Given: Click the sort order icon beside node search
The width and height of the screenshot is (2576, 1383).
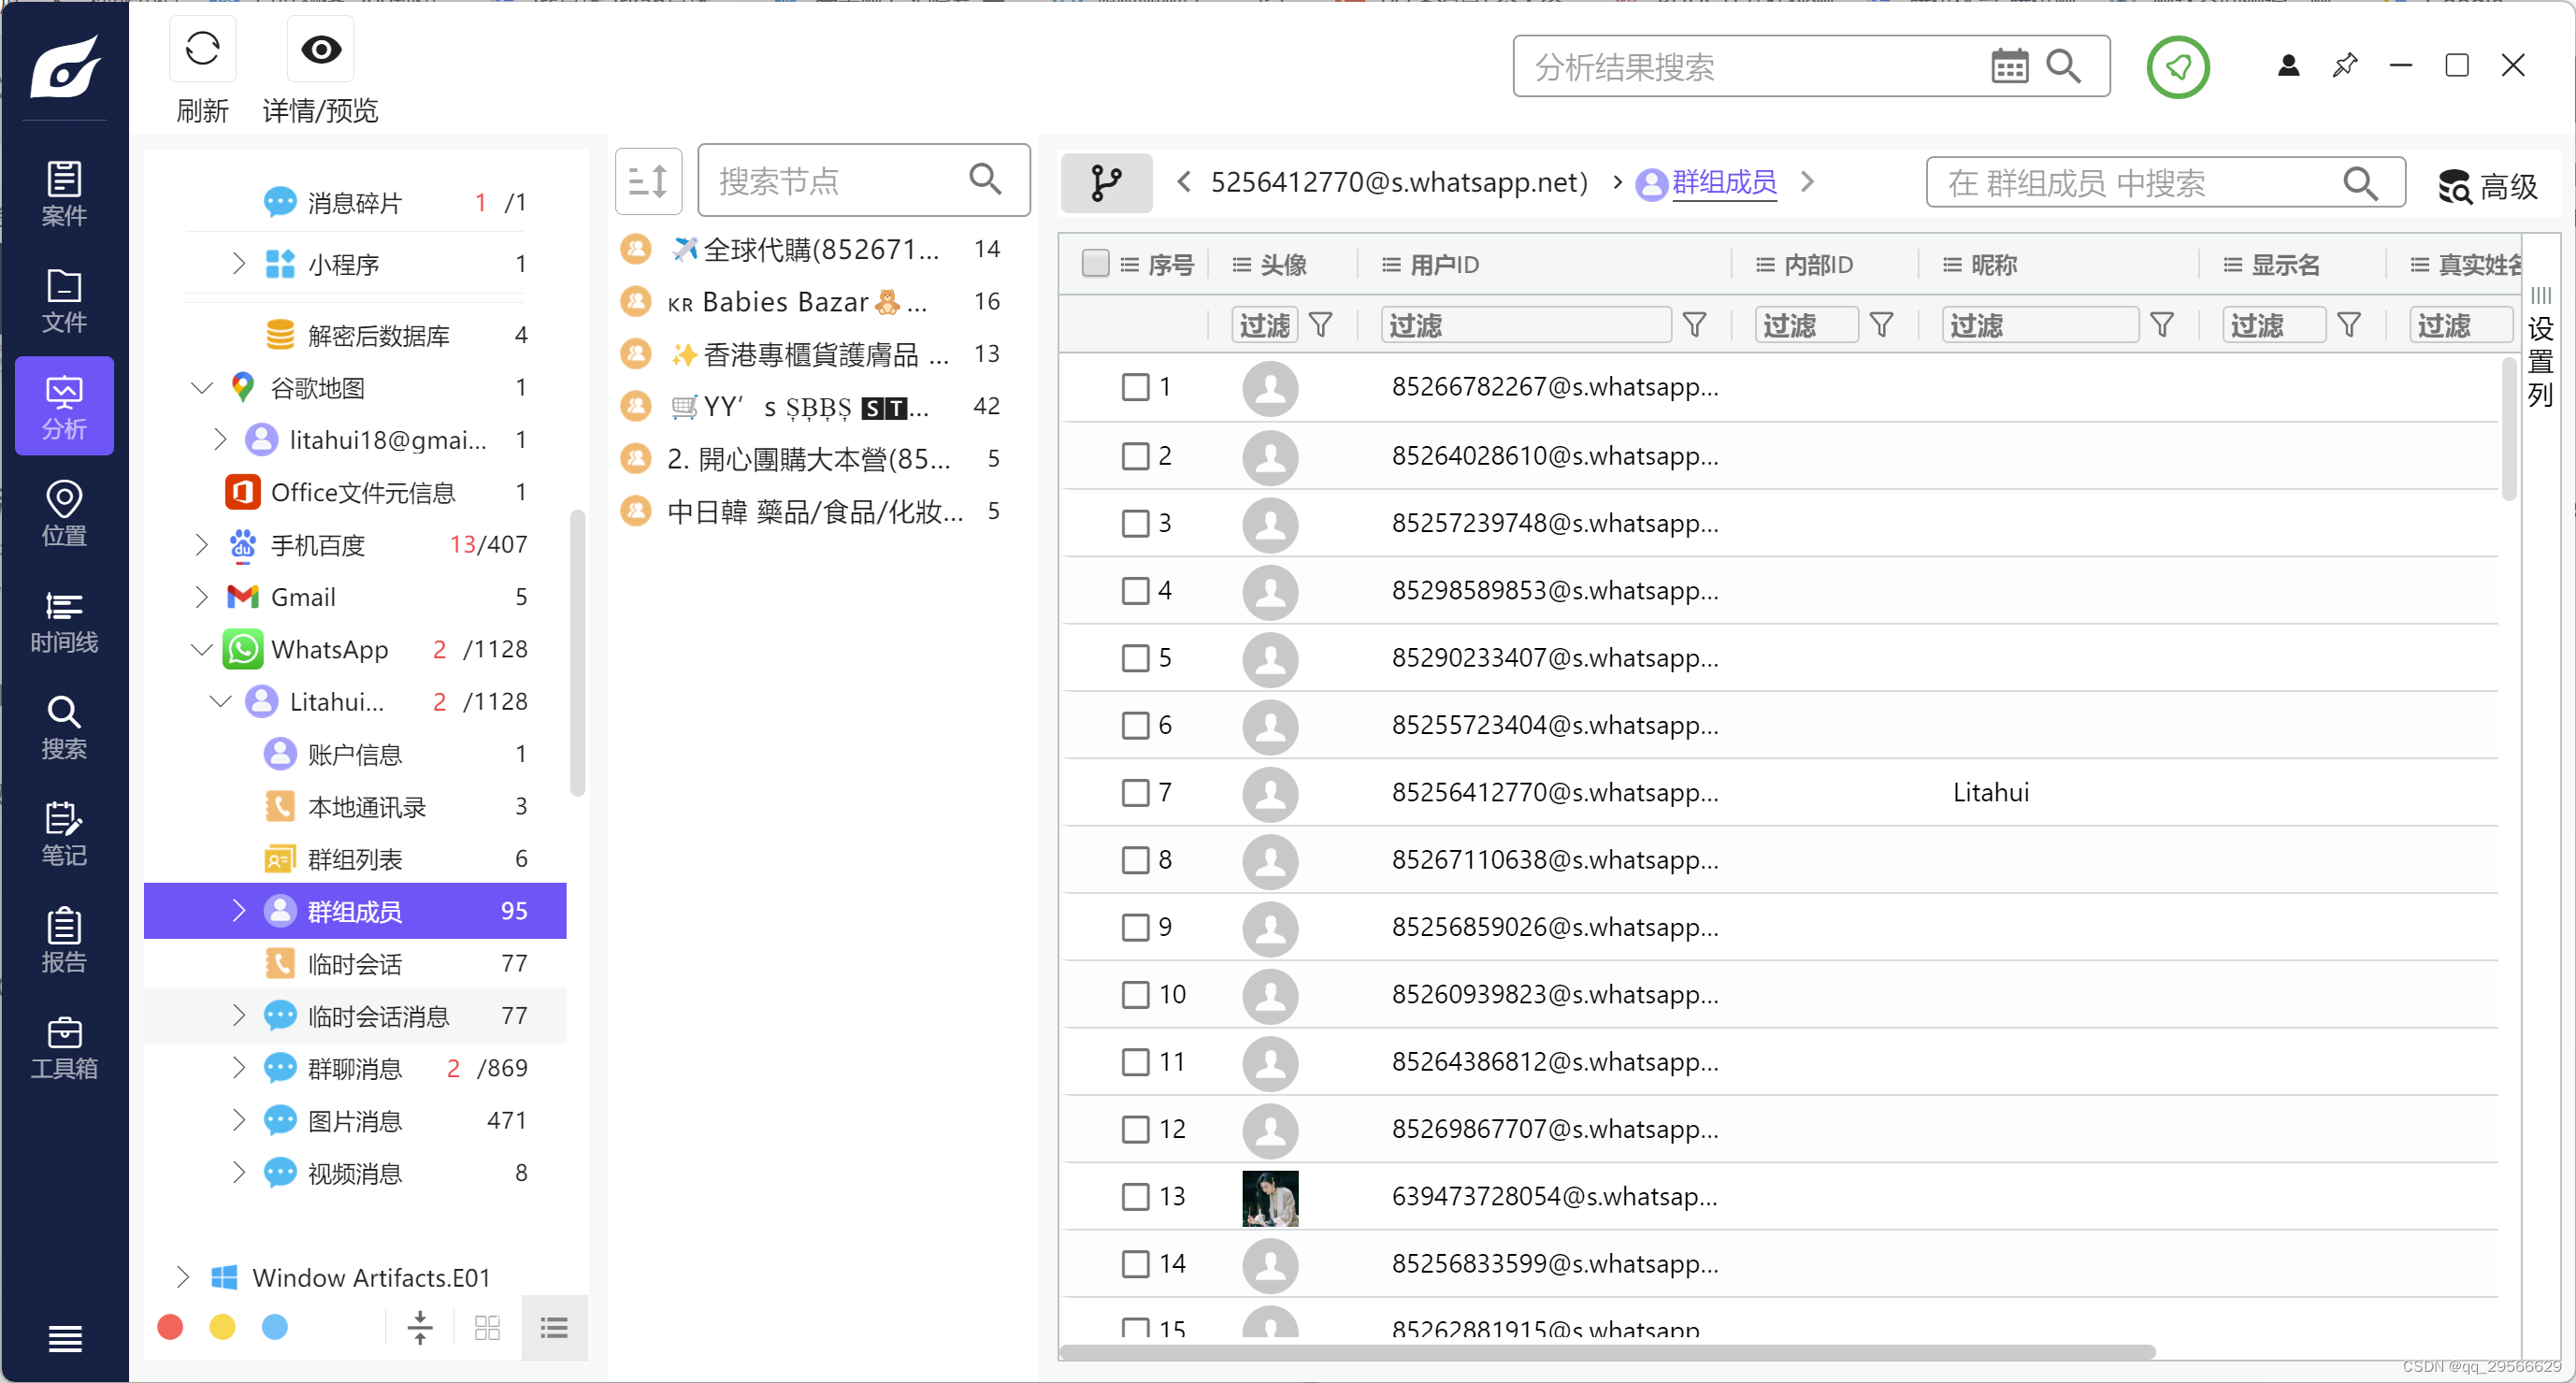Looking at the screenshot, I should click(x=648, y=181).
